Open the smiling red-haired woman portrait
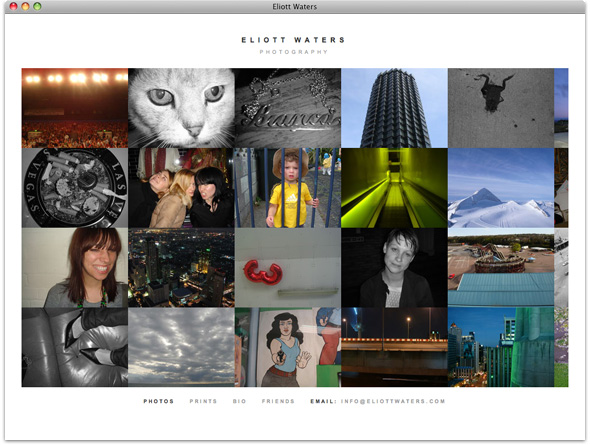Screen dimensions: 590x445 (75, 267)
